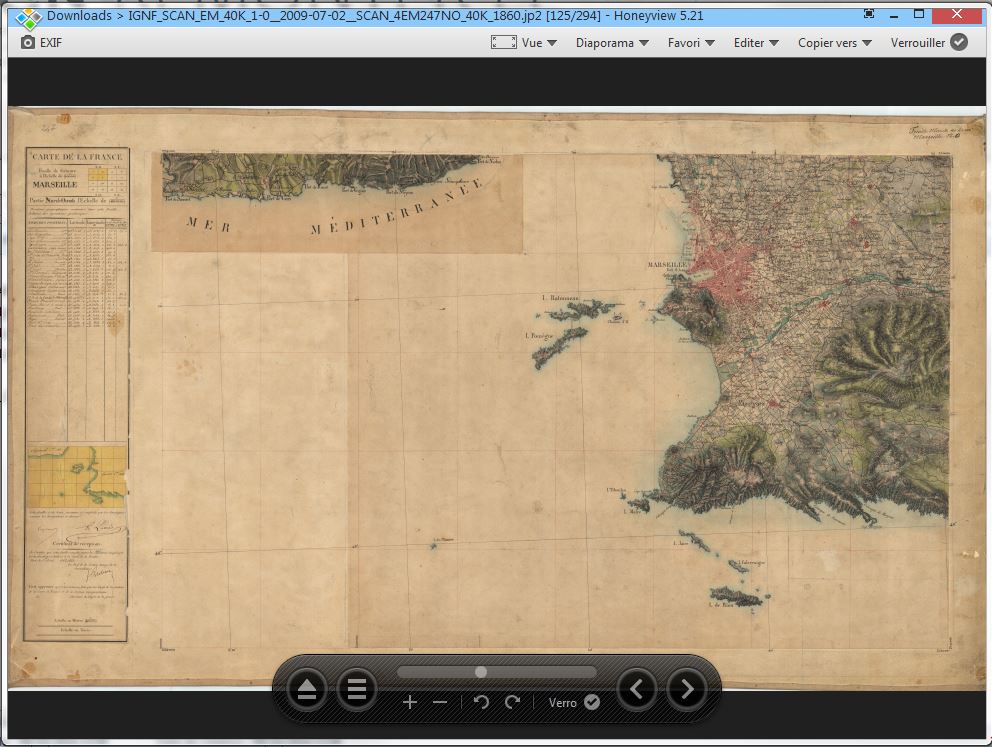Open EXIF info via camera icon
992x747 pixels.
click(28, 43)
